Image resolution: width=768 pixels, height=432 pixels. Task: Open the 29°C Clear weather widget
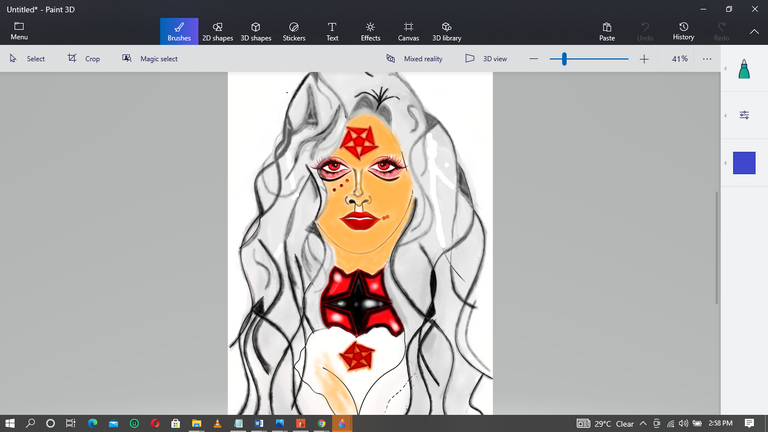pyautogui.click(x=605, y=423)
